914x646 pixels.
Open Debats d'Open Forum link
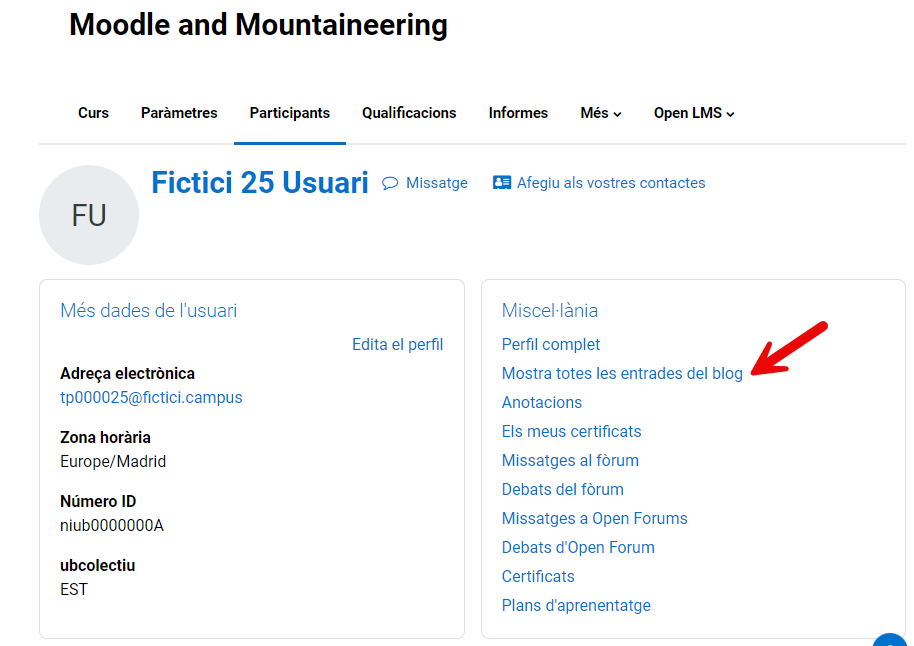[x=578, y=547]
